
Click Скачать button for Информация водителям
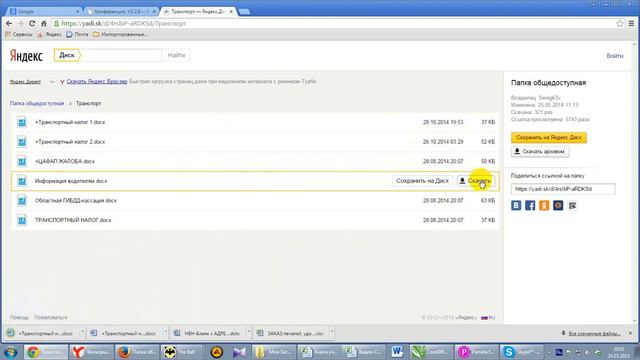[476, 181]
